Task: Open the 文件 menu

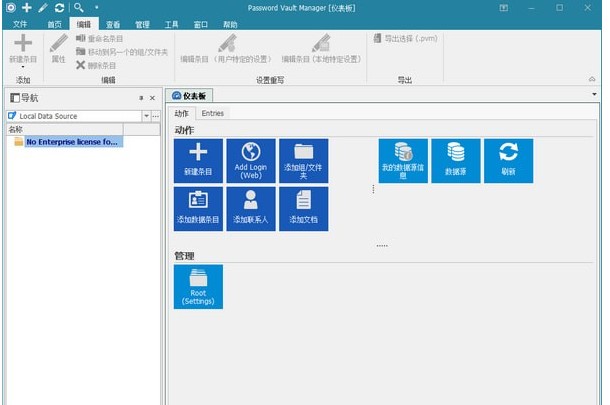Action: (x=20, y=23)
